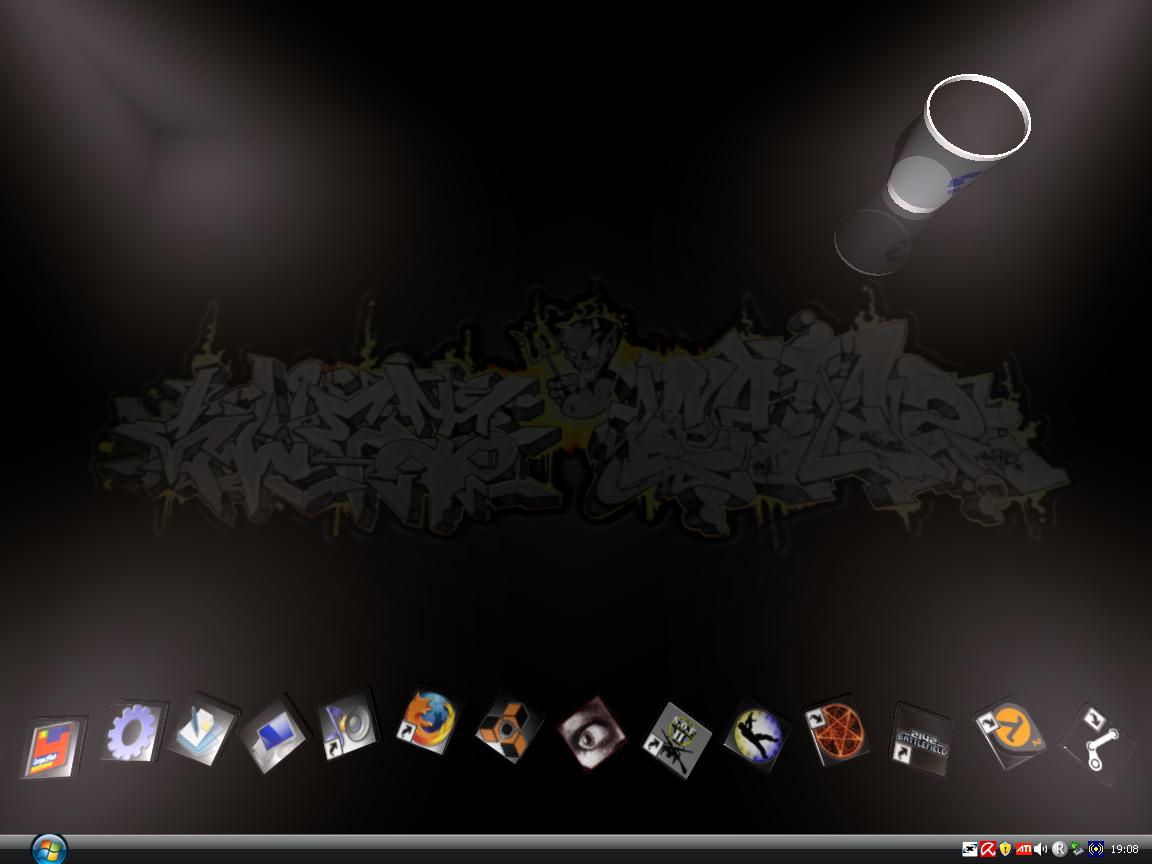Click the Safely Remove Hardware tray icon

(x=1077, y=849)
